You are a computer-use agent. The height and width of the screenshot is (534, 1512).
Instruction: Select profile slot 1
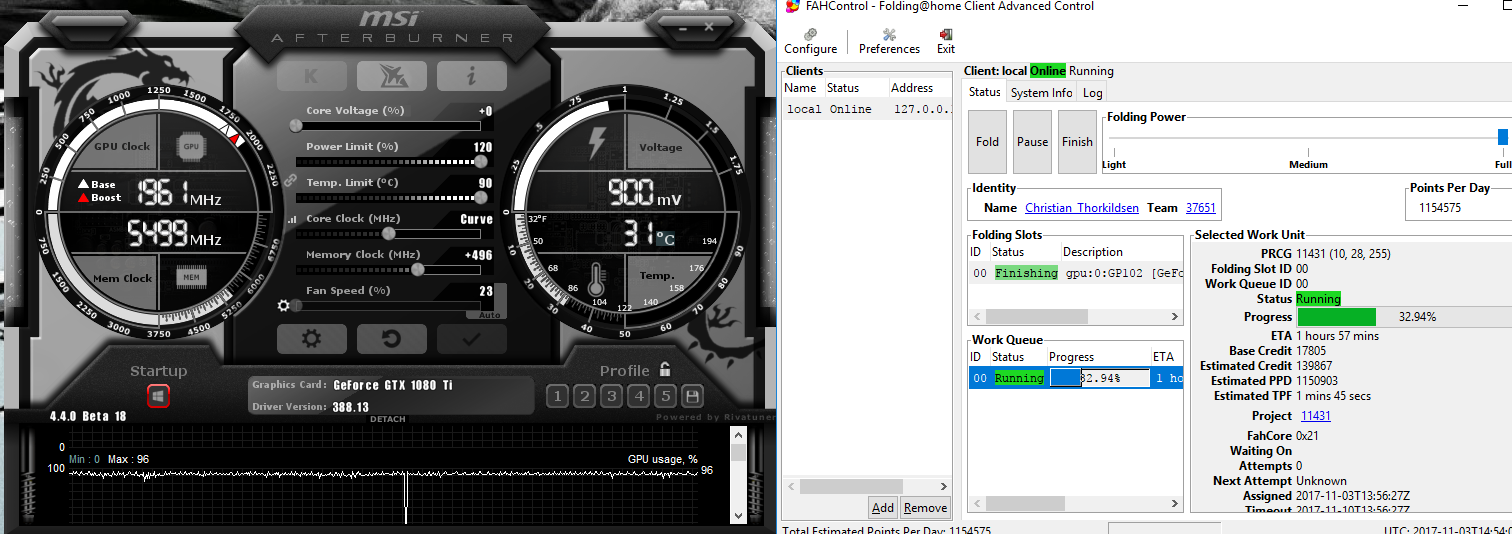click(558, 396)
